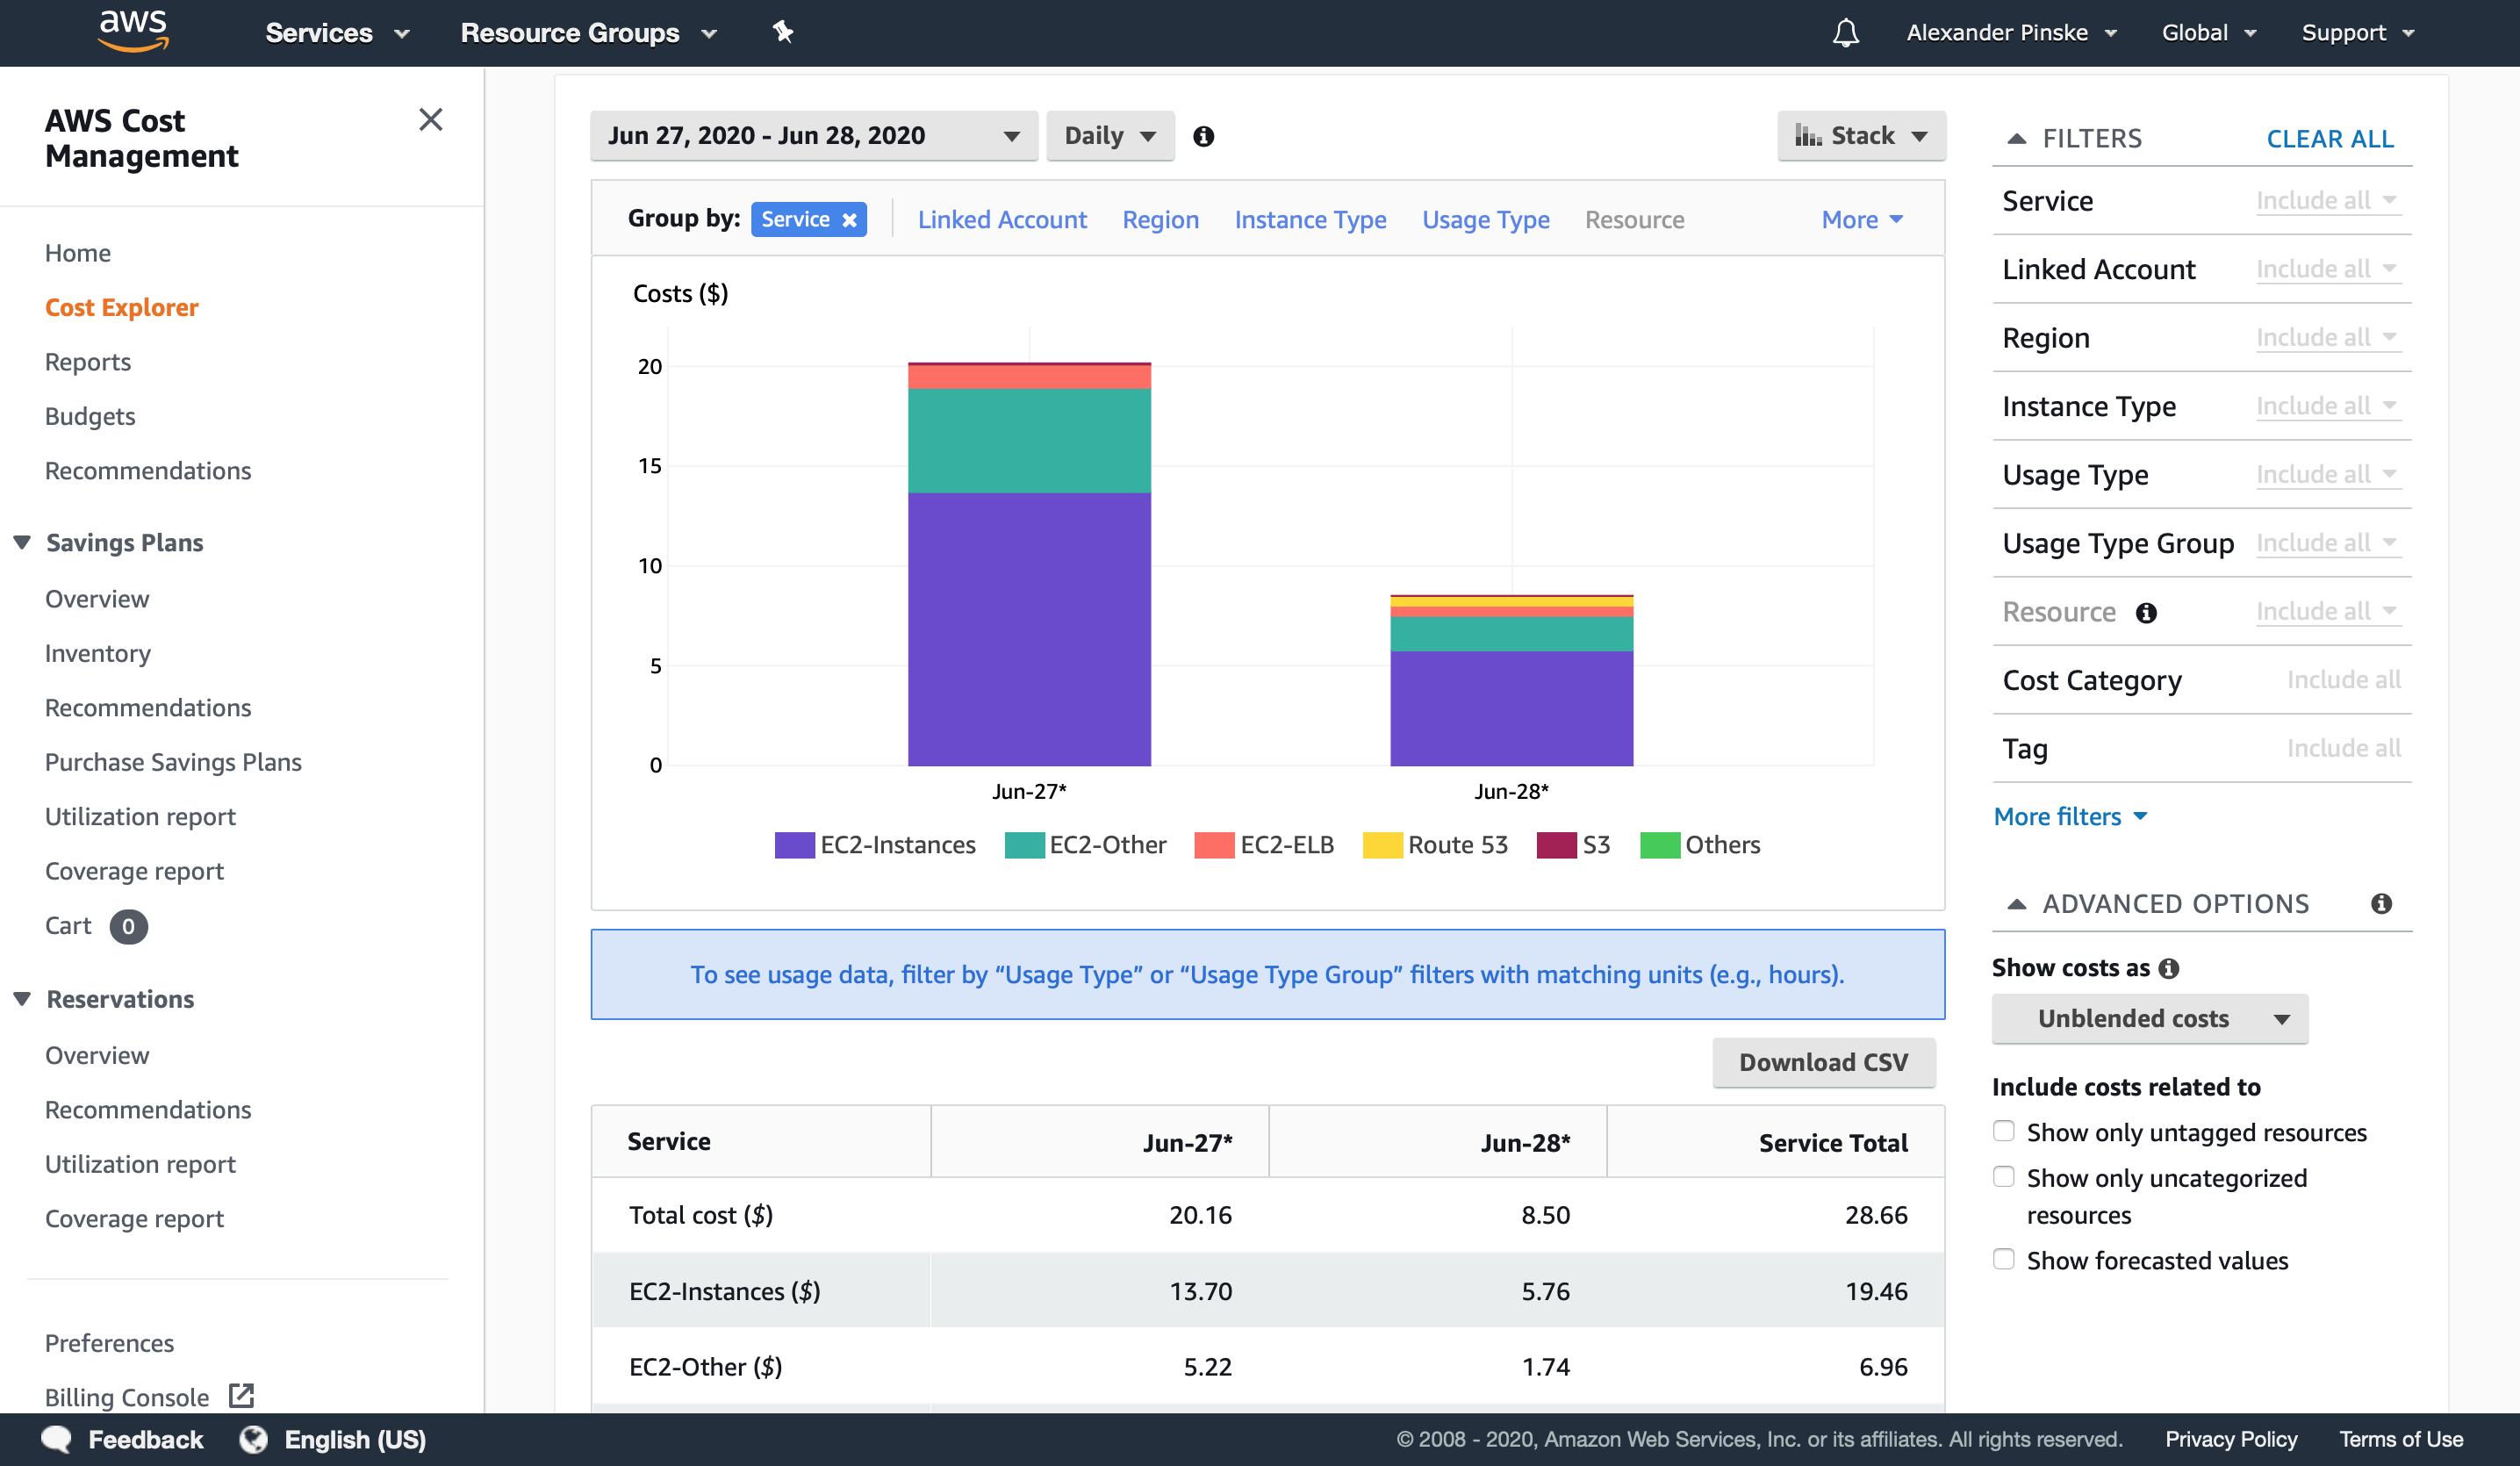Group by Usage Type
The height and width of the screenshot is (1466, 2520).
[1486, 220]
